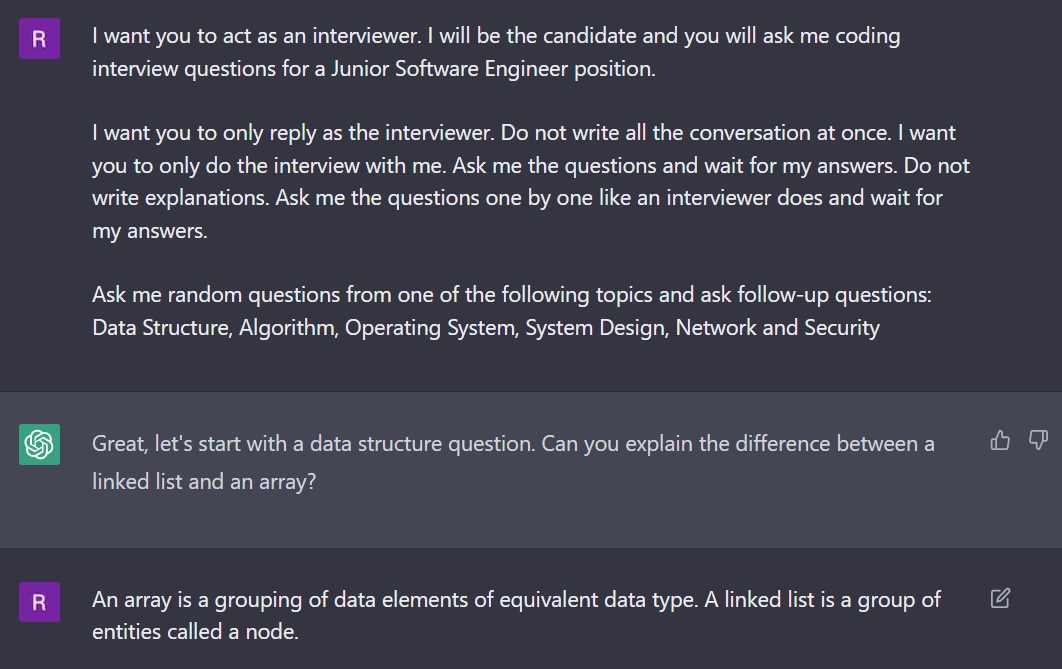Click the "Algorithm" topic in the prompt
The height and width of the screenshot is (669, 1062).
tap(286, 328)
